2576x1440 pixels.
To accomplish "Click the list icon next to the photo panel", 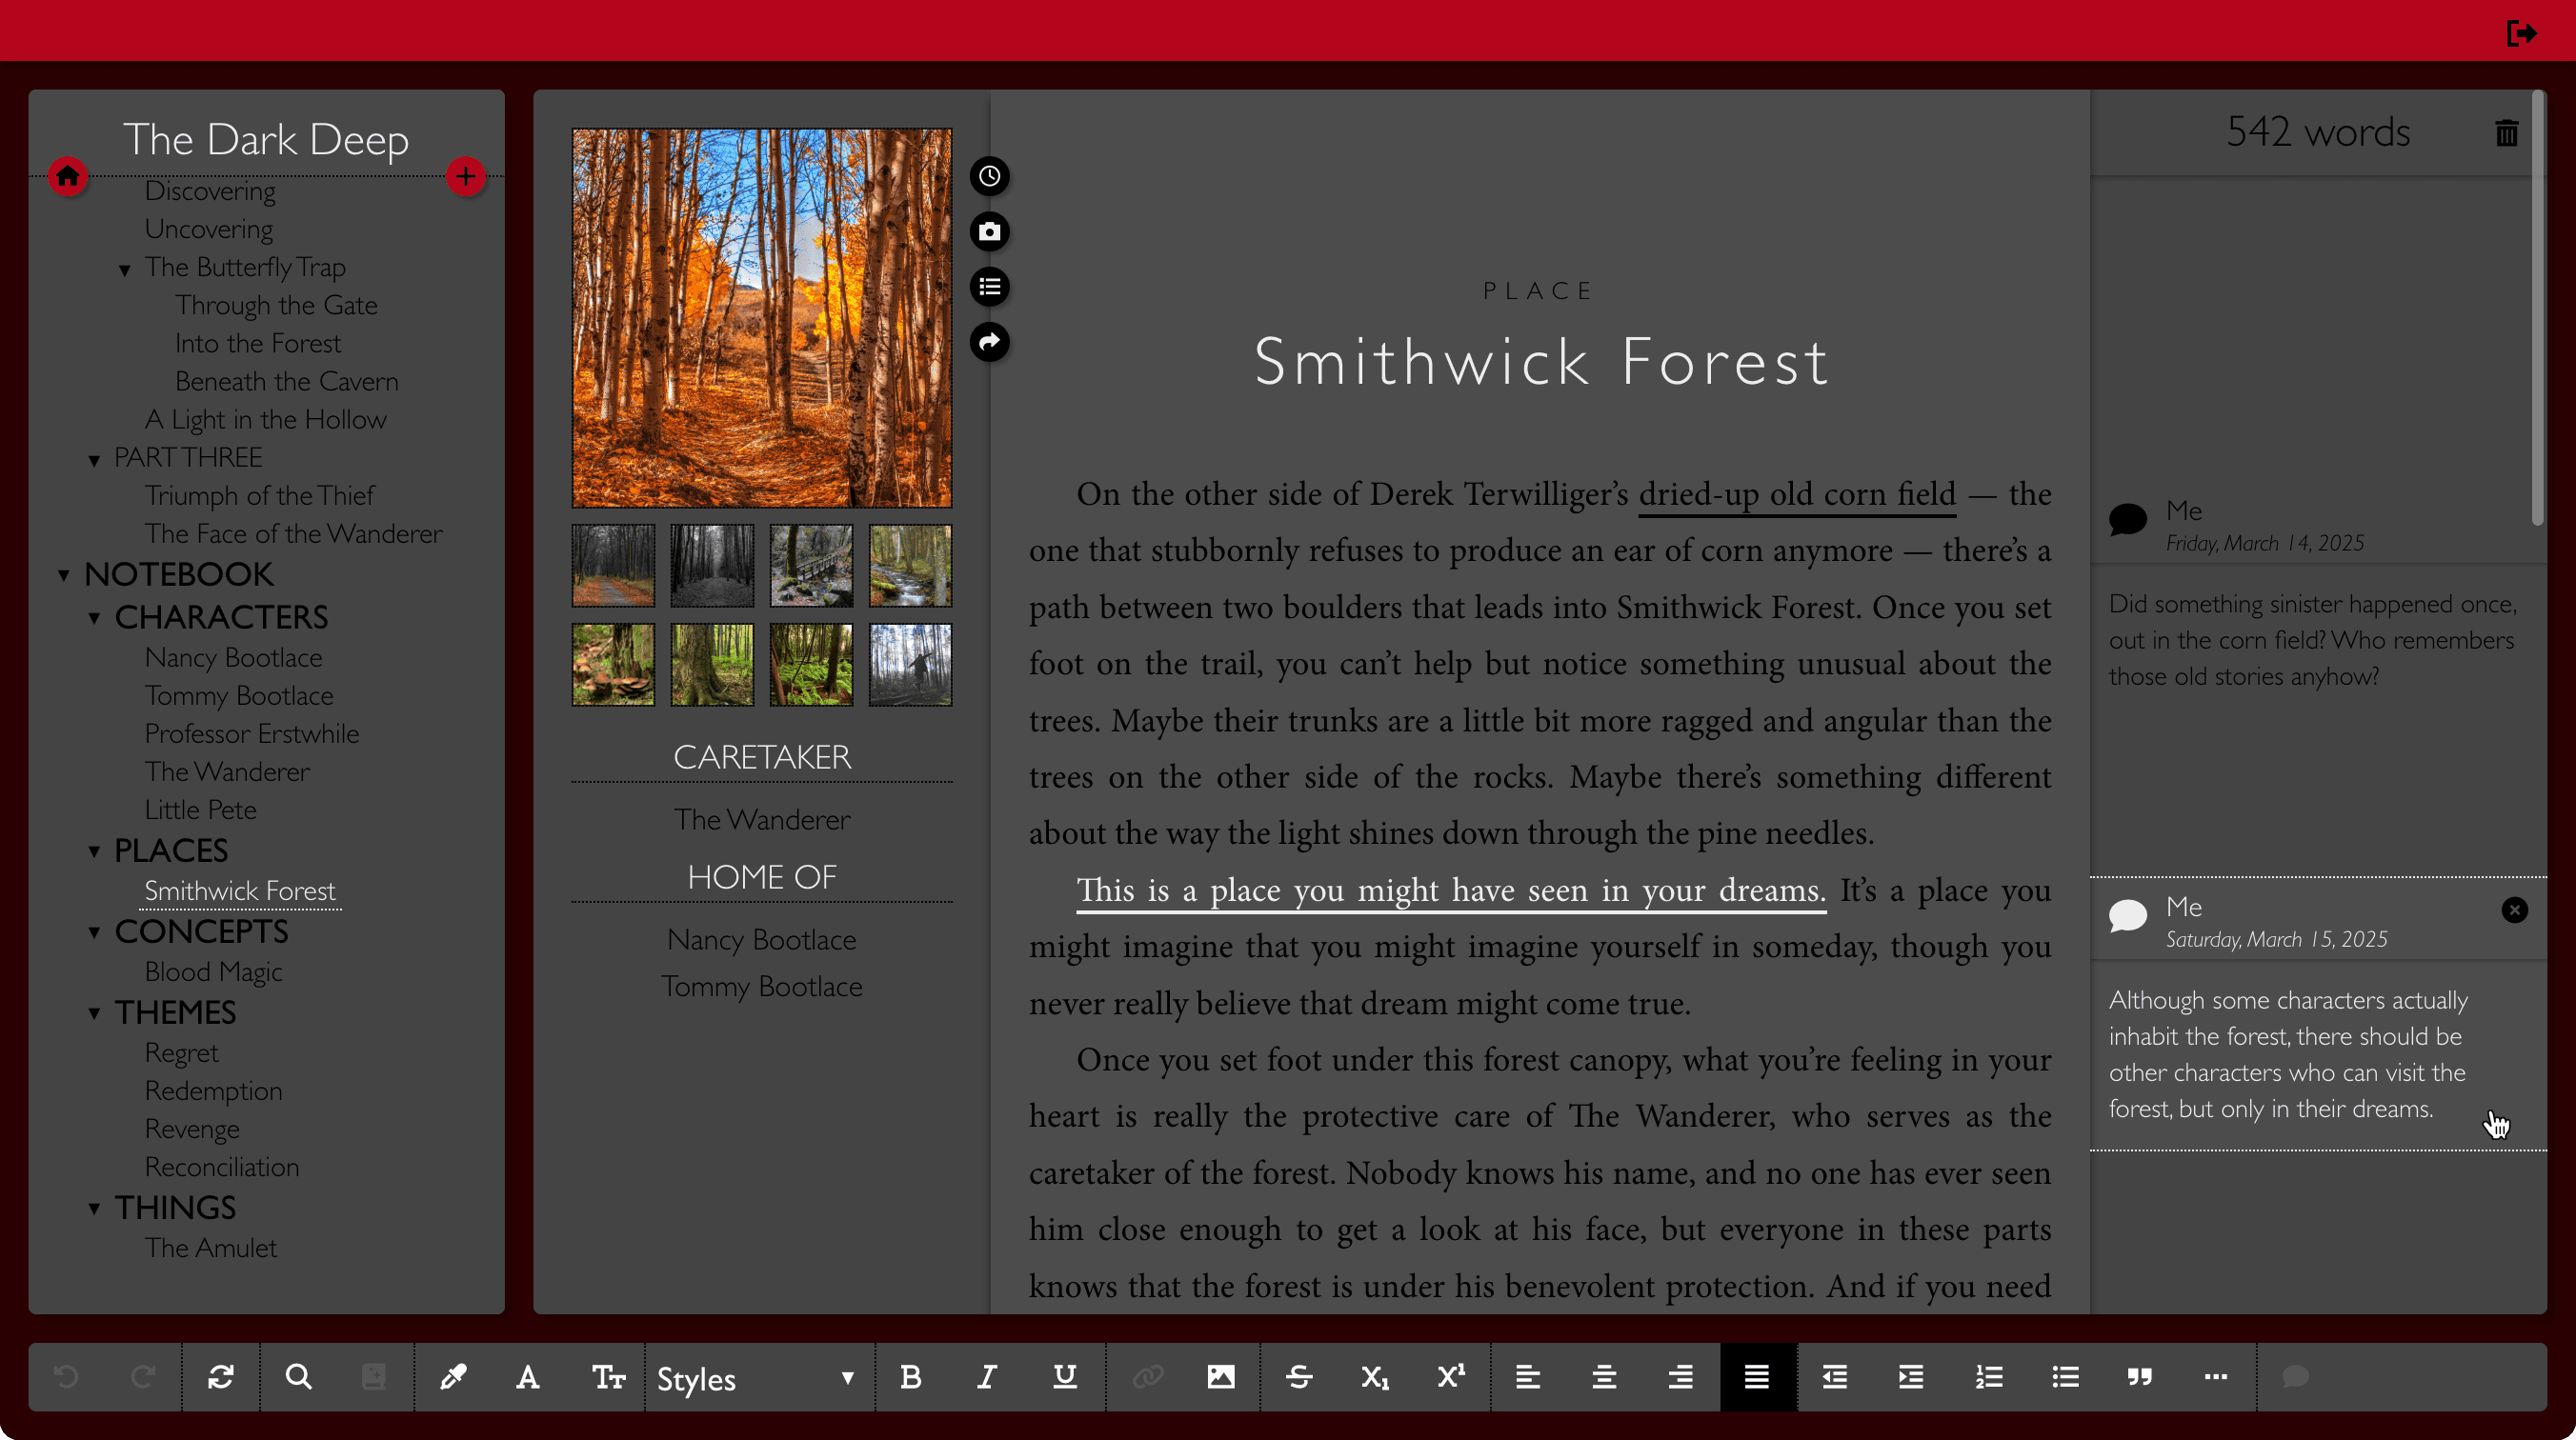I will click(989, 287).
